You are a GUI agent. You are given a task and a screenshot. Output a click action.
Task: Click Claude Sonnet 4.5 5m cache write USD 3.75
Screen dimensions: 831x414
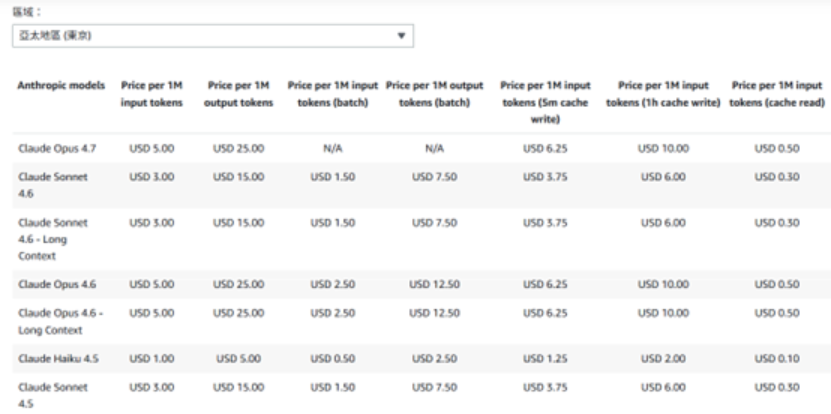[545, 387]
